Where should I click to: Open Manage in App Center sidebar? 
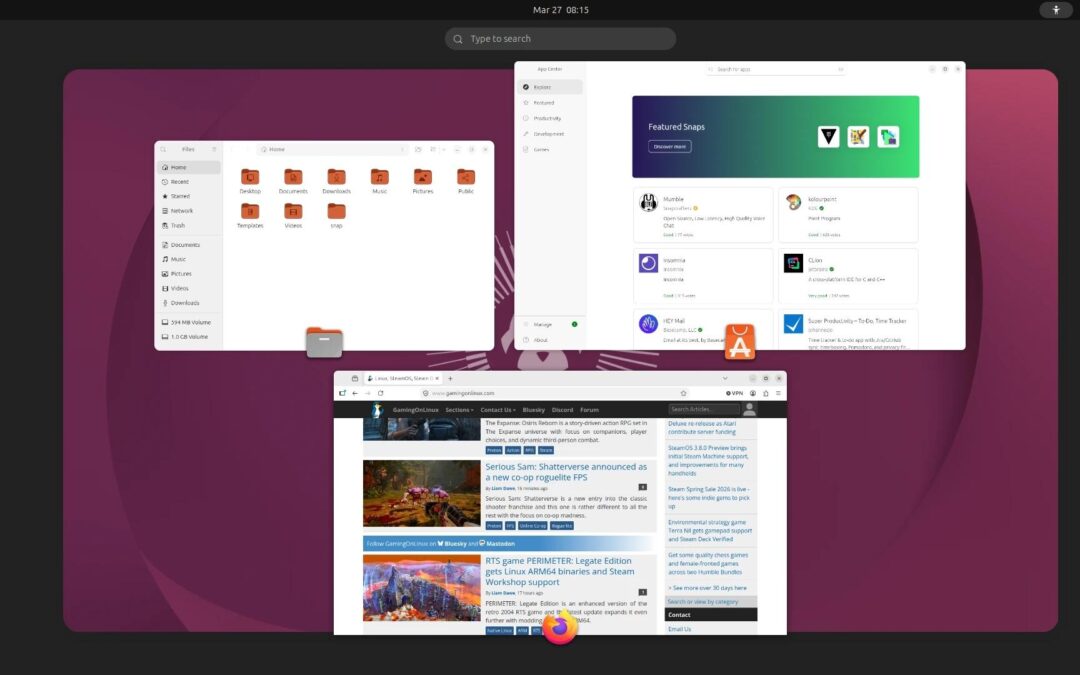(550, 324)
